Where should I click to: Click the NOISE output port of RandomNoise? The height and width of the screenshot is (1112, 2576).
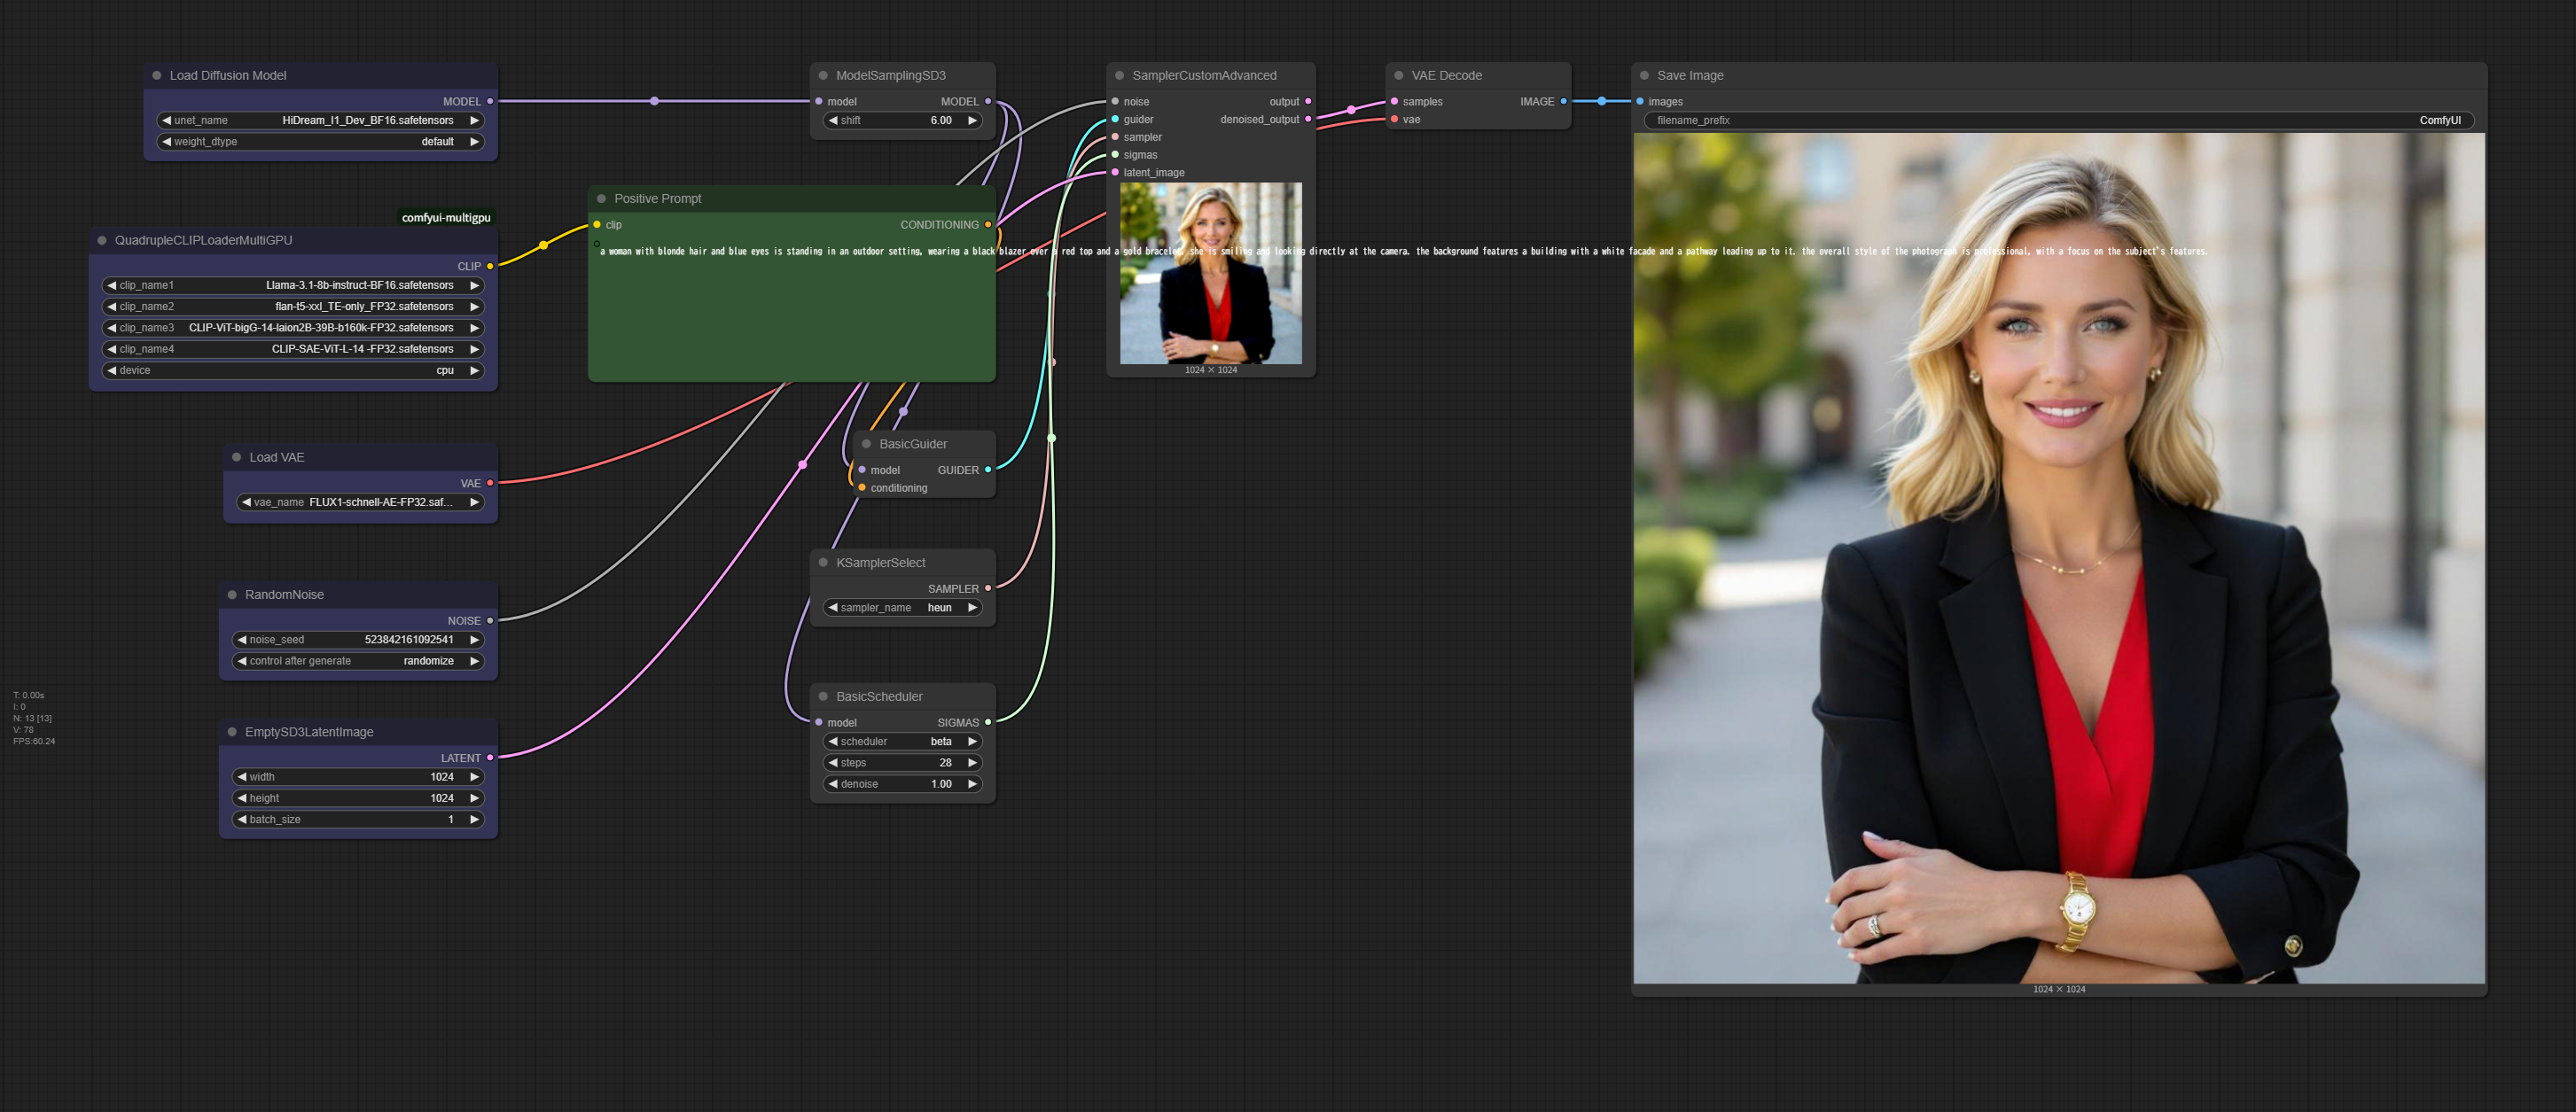490,620
